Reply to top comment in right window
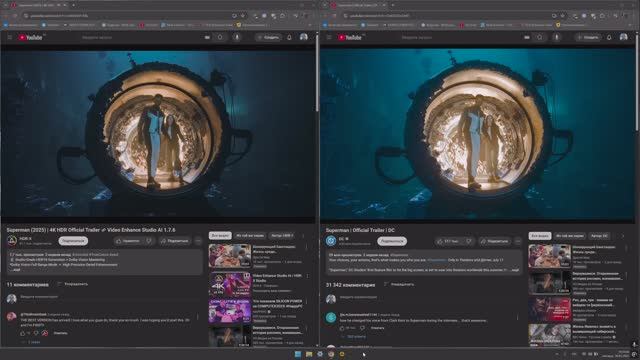Viewport: 640px width, 360px height. pyautogui.click(x=378, y=328)
